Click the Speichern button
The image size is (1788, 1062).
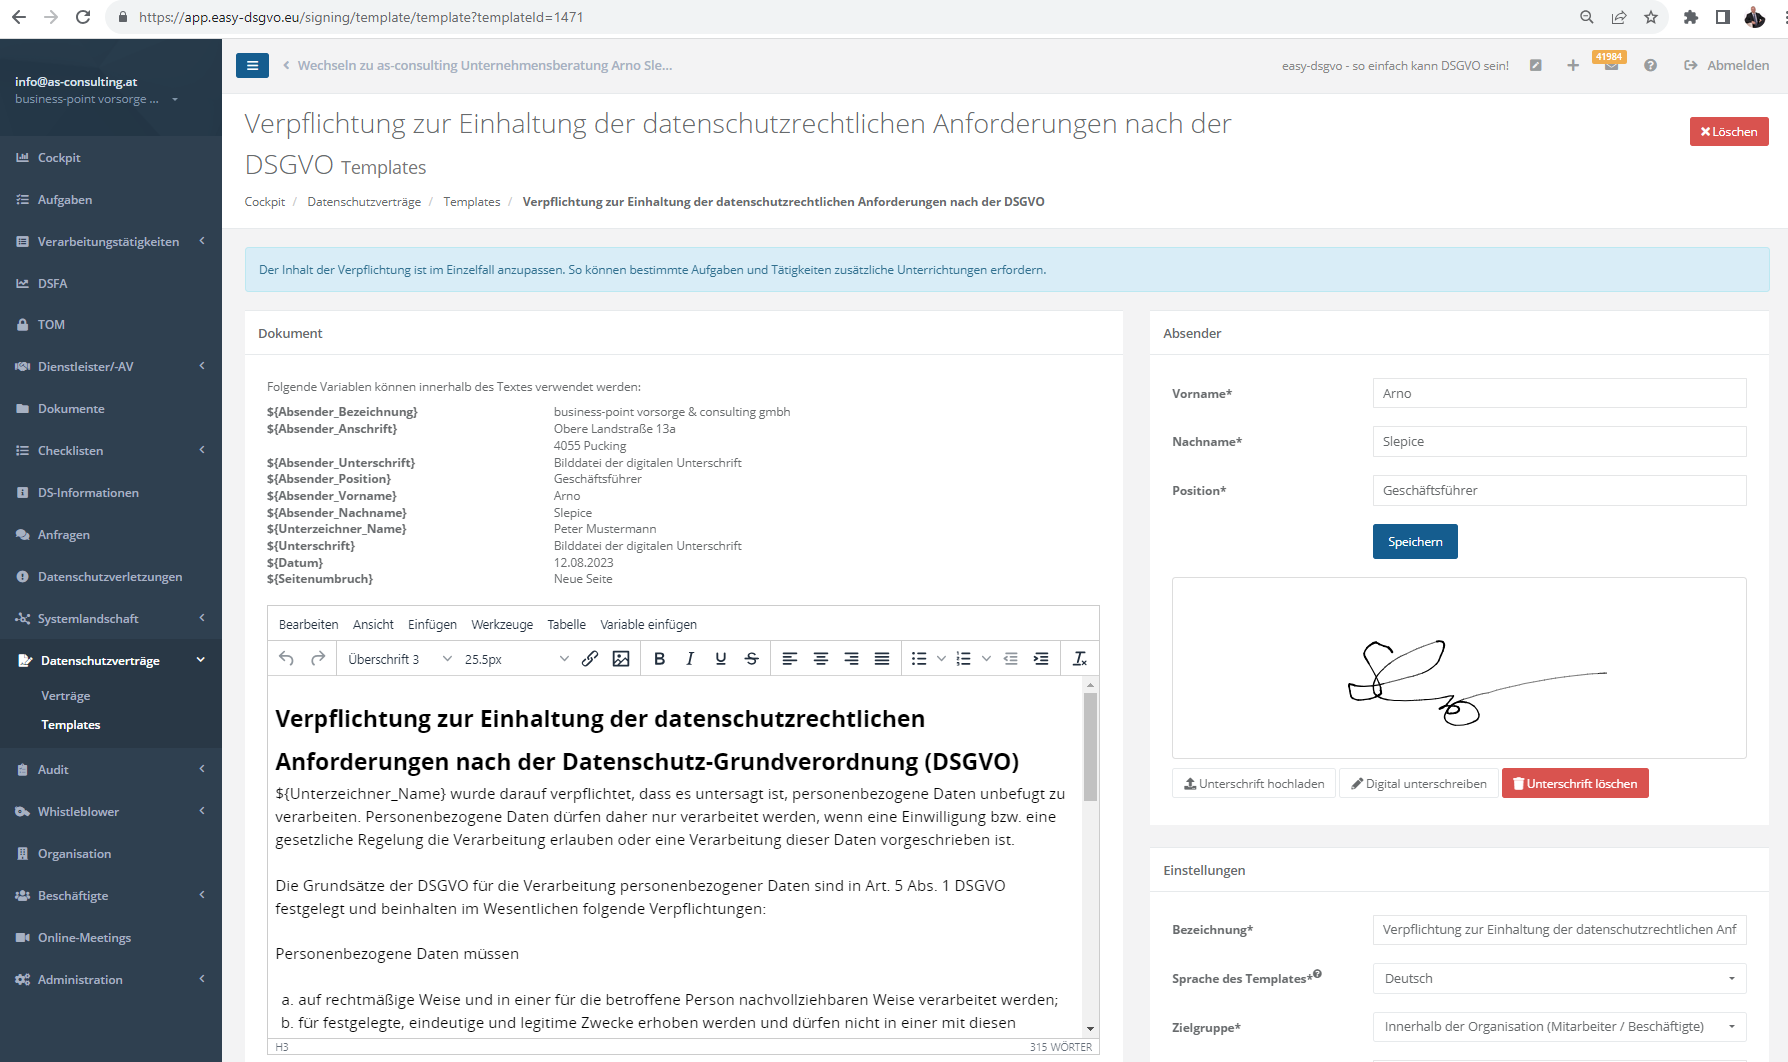[1415, 541]
